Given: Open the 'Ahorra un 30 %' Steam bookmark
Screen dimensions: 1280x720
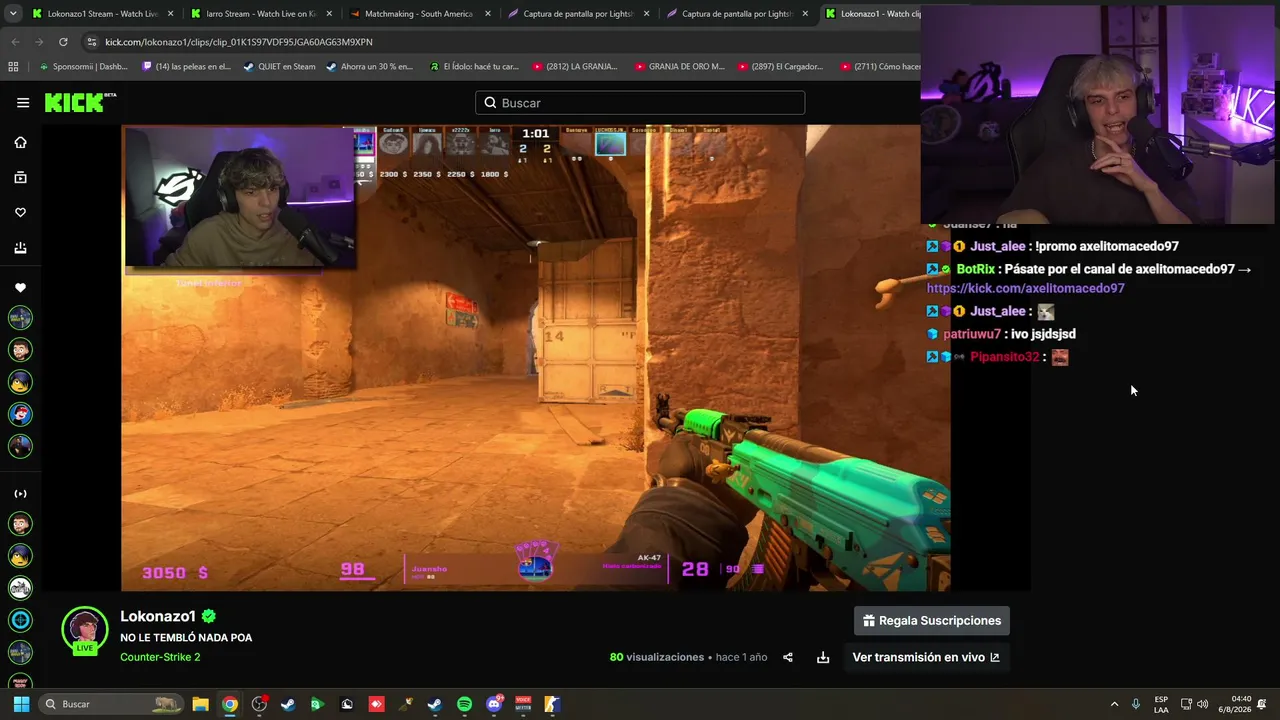Looking at the screenshot, I should point(368,67).
